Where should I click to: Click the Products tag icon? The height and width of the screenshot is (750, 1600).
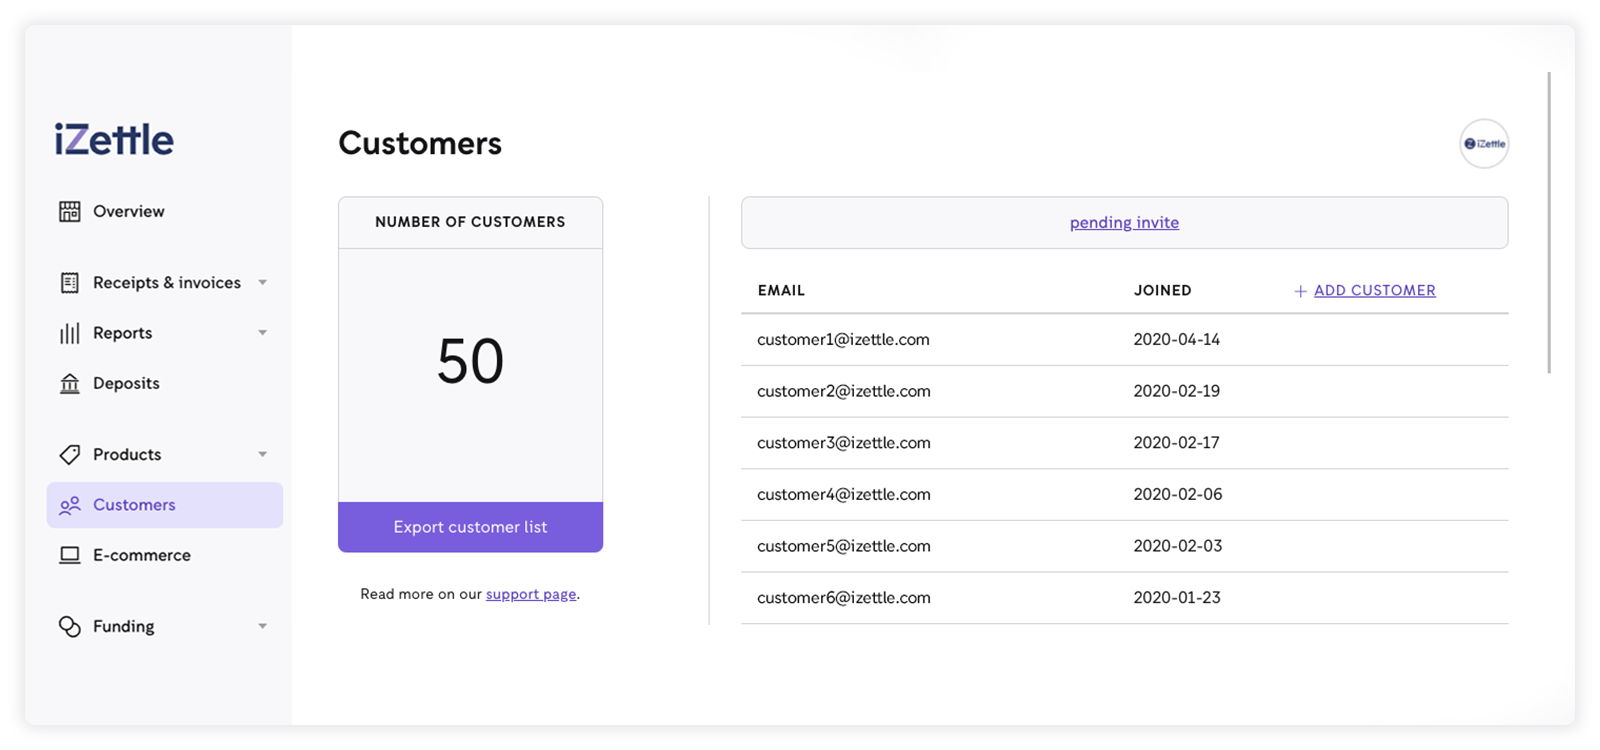[x=69, y=455]
